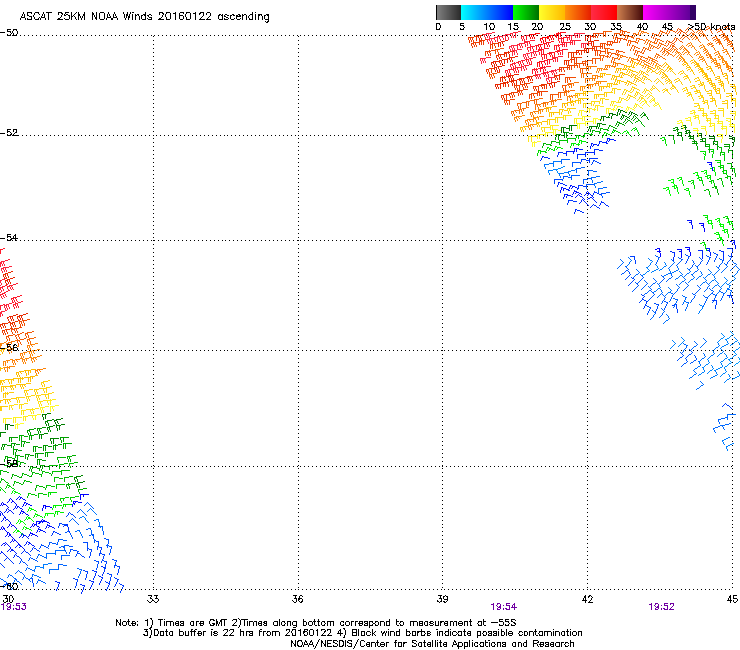Click the -56 latitude axis label
Screen dimensions: 740x650
click(x=9, y=347)
